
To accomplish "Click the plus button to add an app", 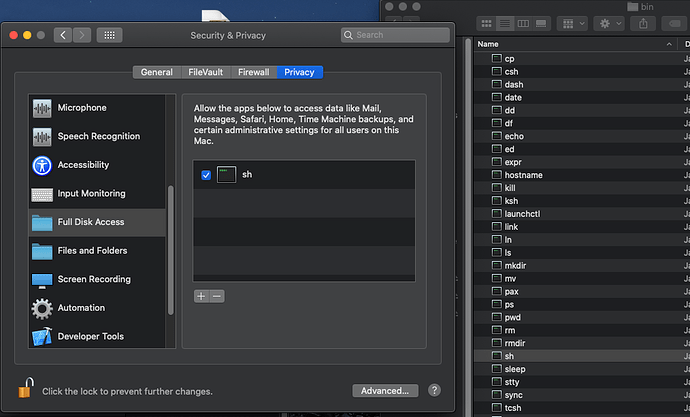I will click(201, 296).
